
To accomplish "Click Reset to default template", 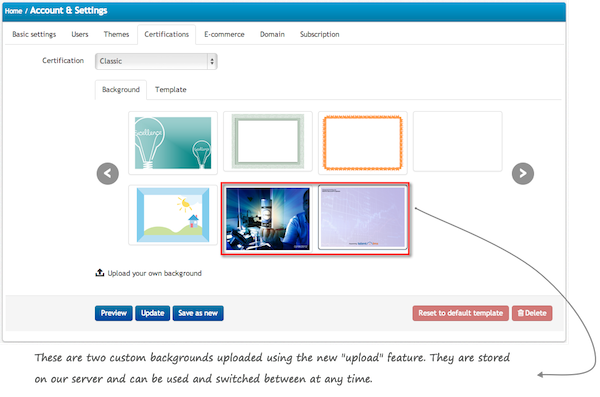I will (x=461, y=313).
